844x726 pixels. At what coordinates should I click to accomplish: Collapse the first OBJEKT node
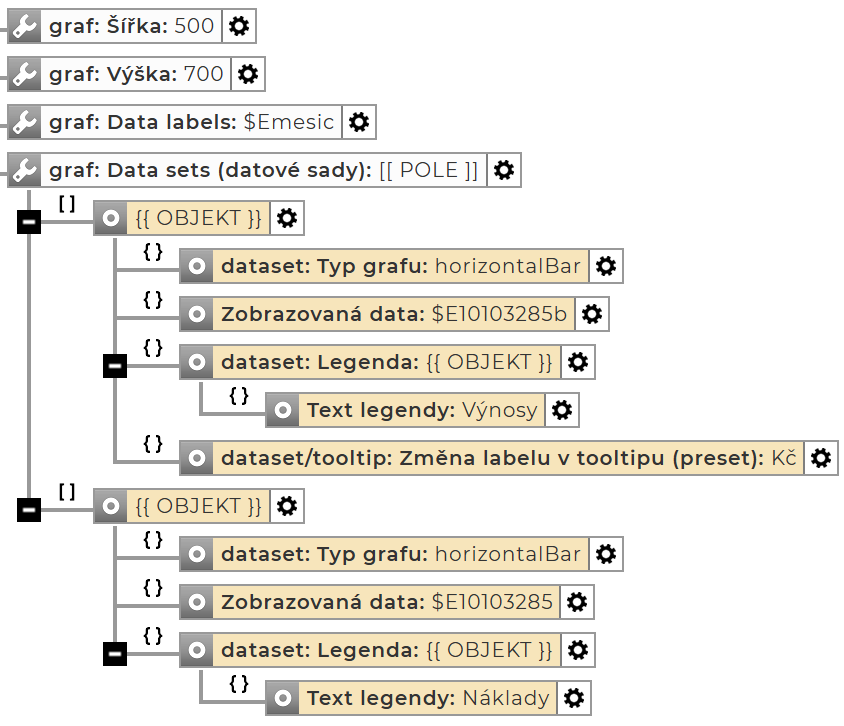point(29,222)
